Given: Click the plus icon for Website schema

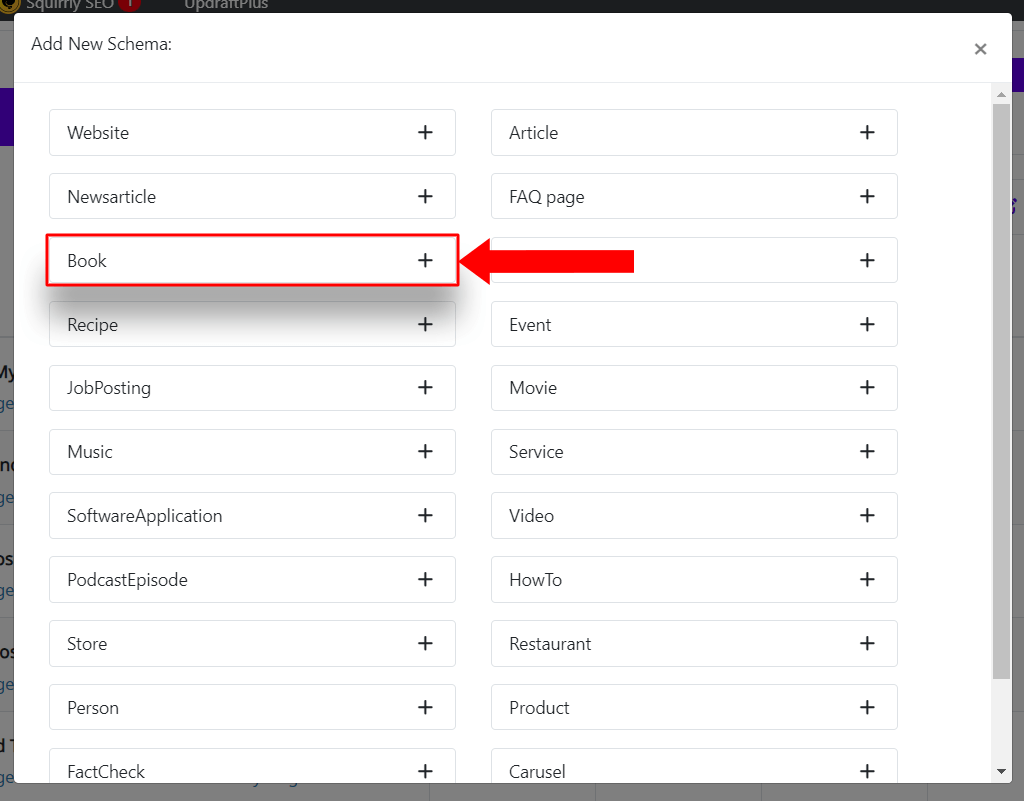Looking at the screenshot, I should click(x=425, y=133).
